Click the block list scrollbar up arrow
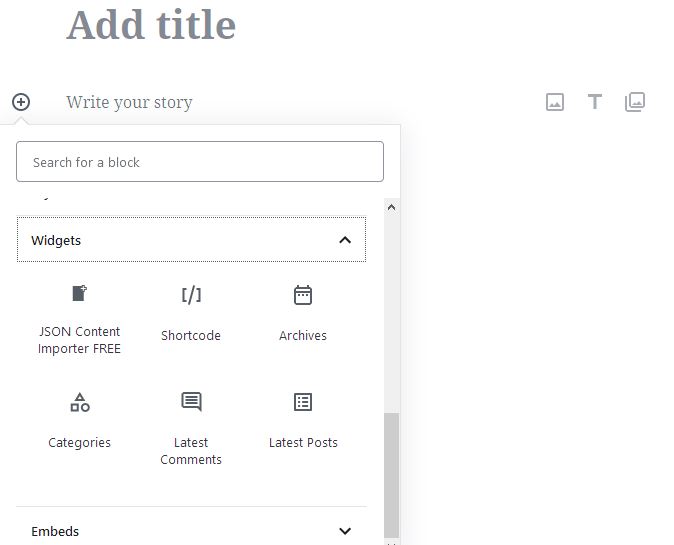The width and height of the screenshot is (674, 545). (x=391, y=207)
